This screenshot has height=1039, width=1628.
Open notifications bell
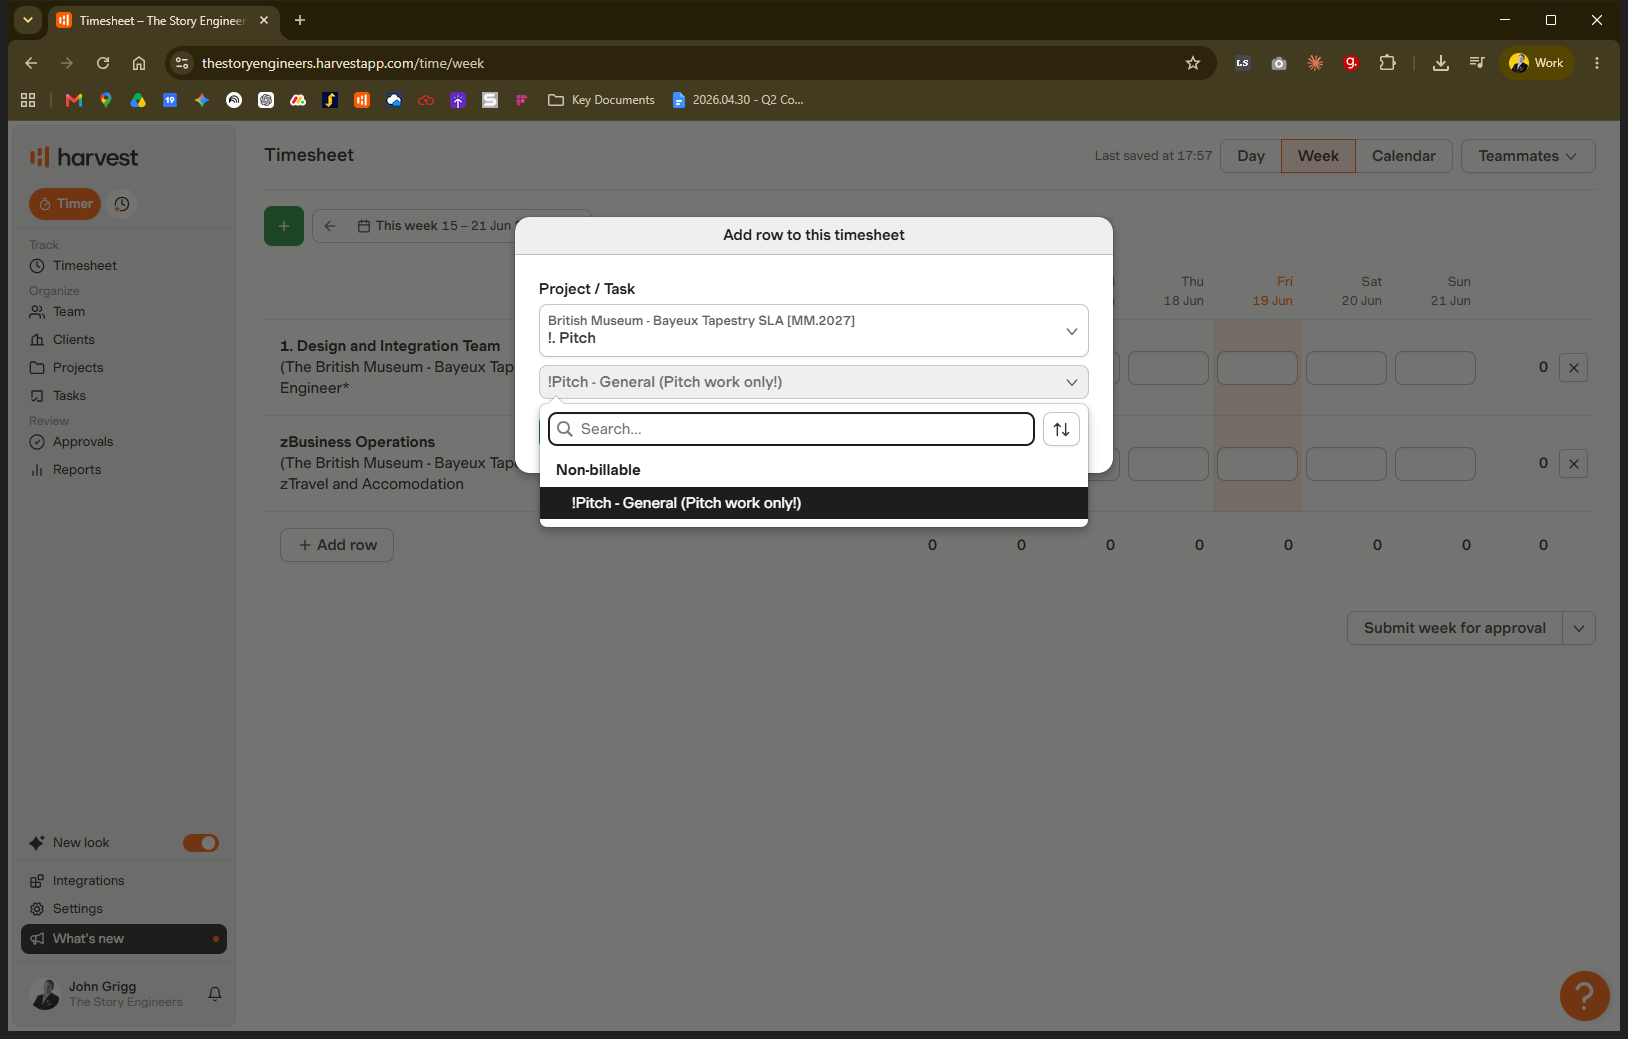point(215,994)
